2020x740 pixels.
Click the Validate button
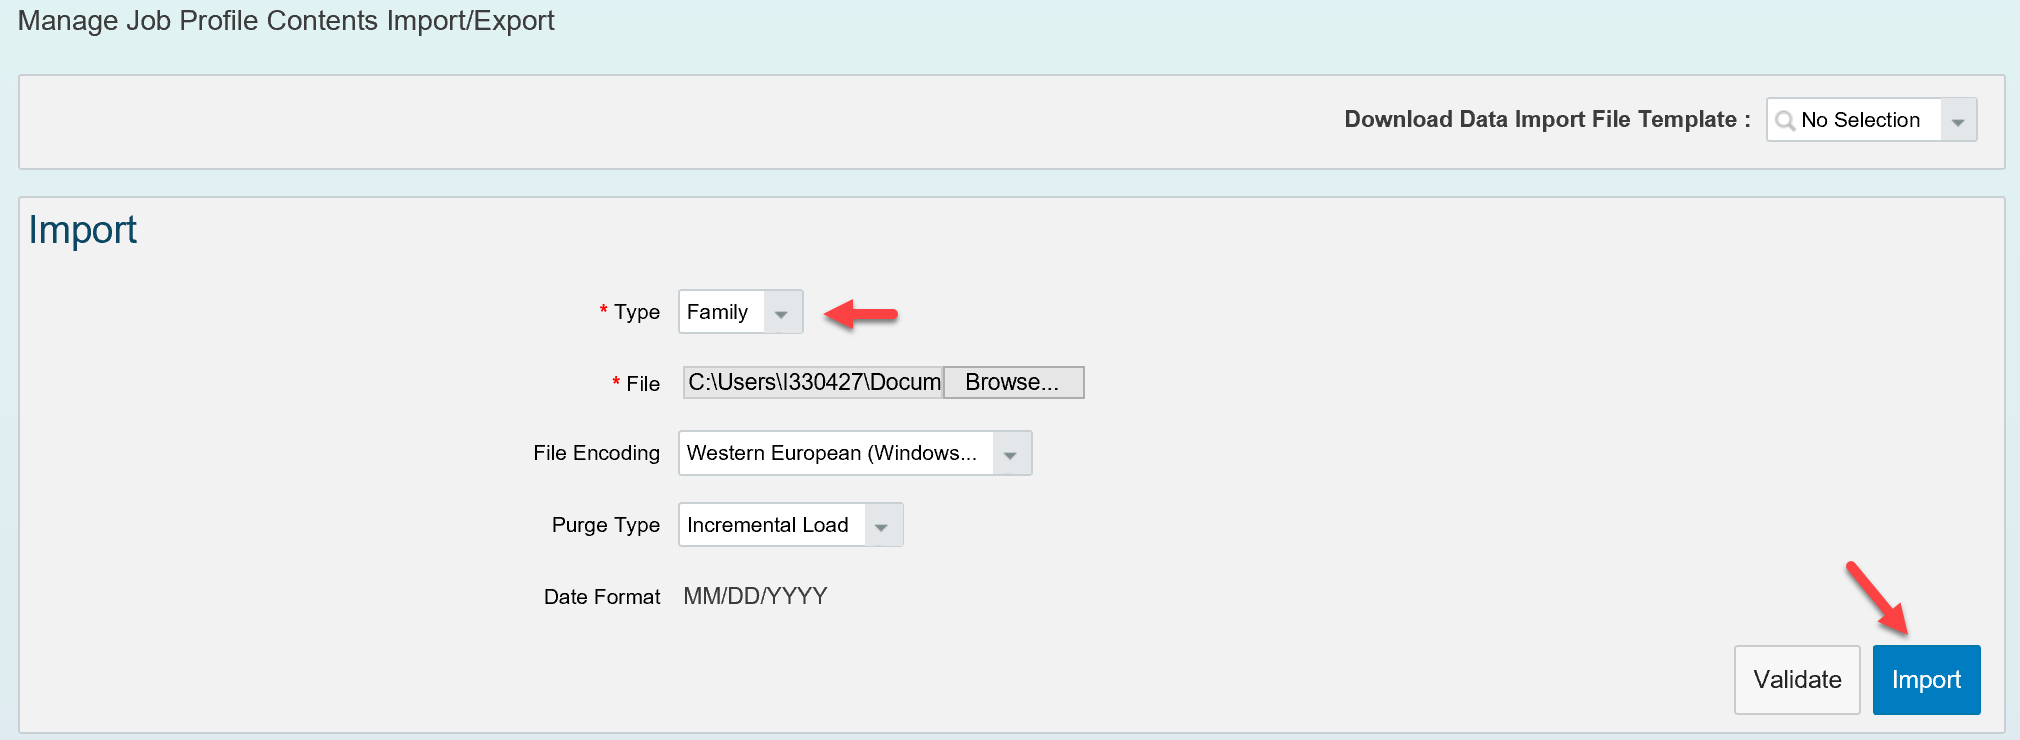[x=1797, y=680]
